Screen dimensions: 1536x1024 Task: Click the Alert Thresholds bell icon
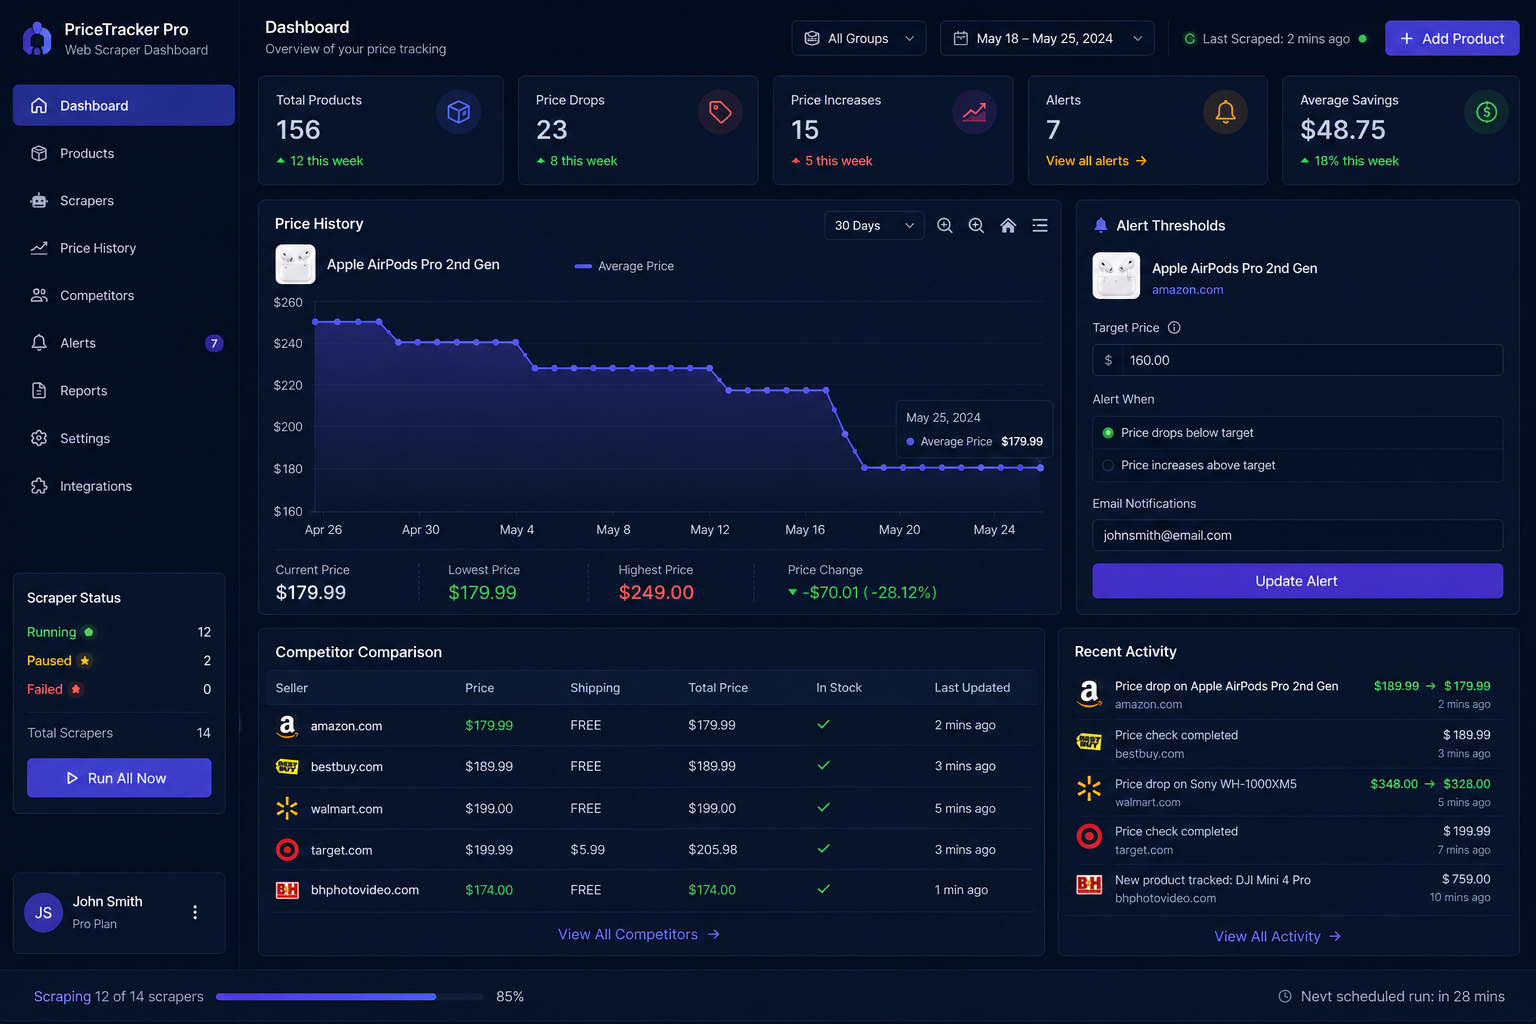click(1101, 226)
